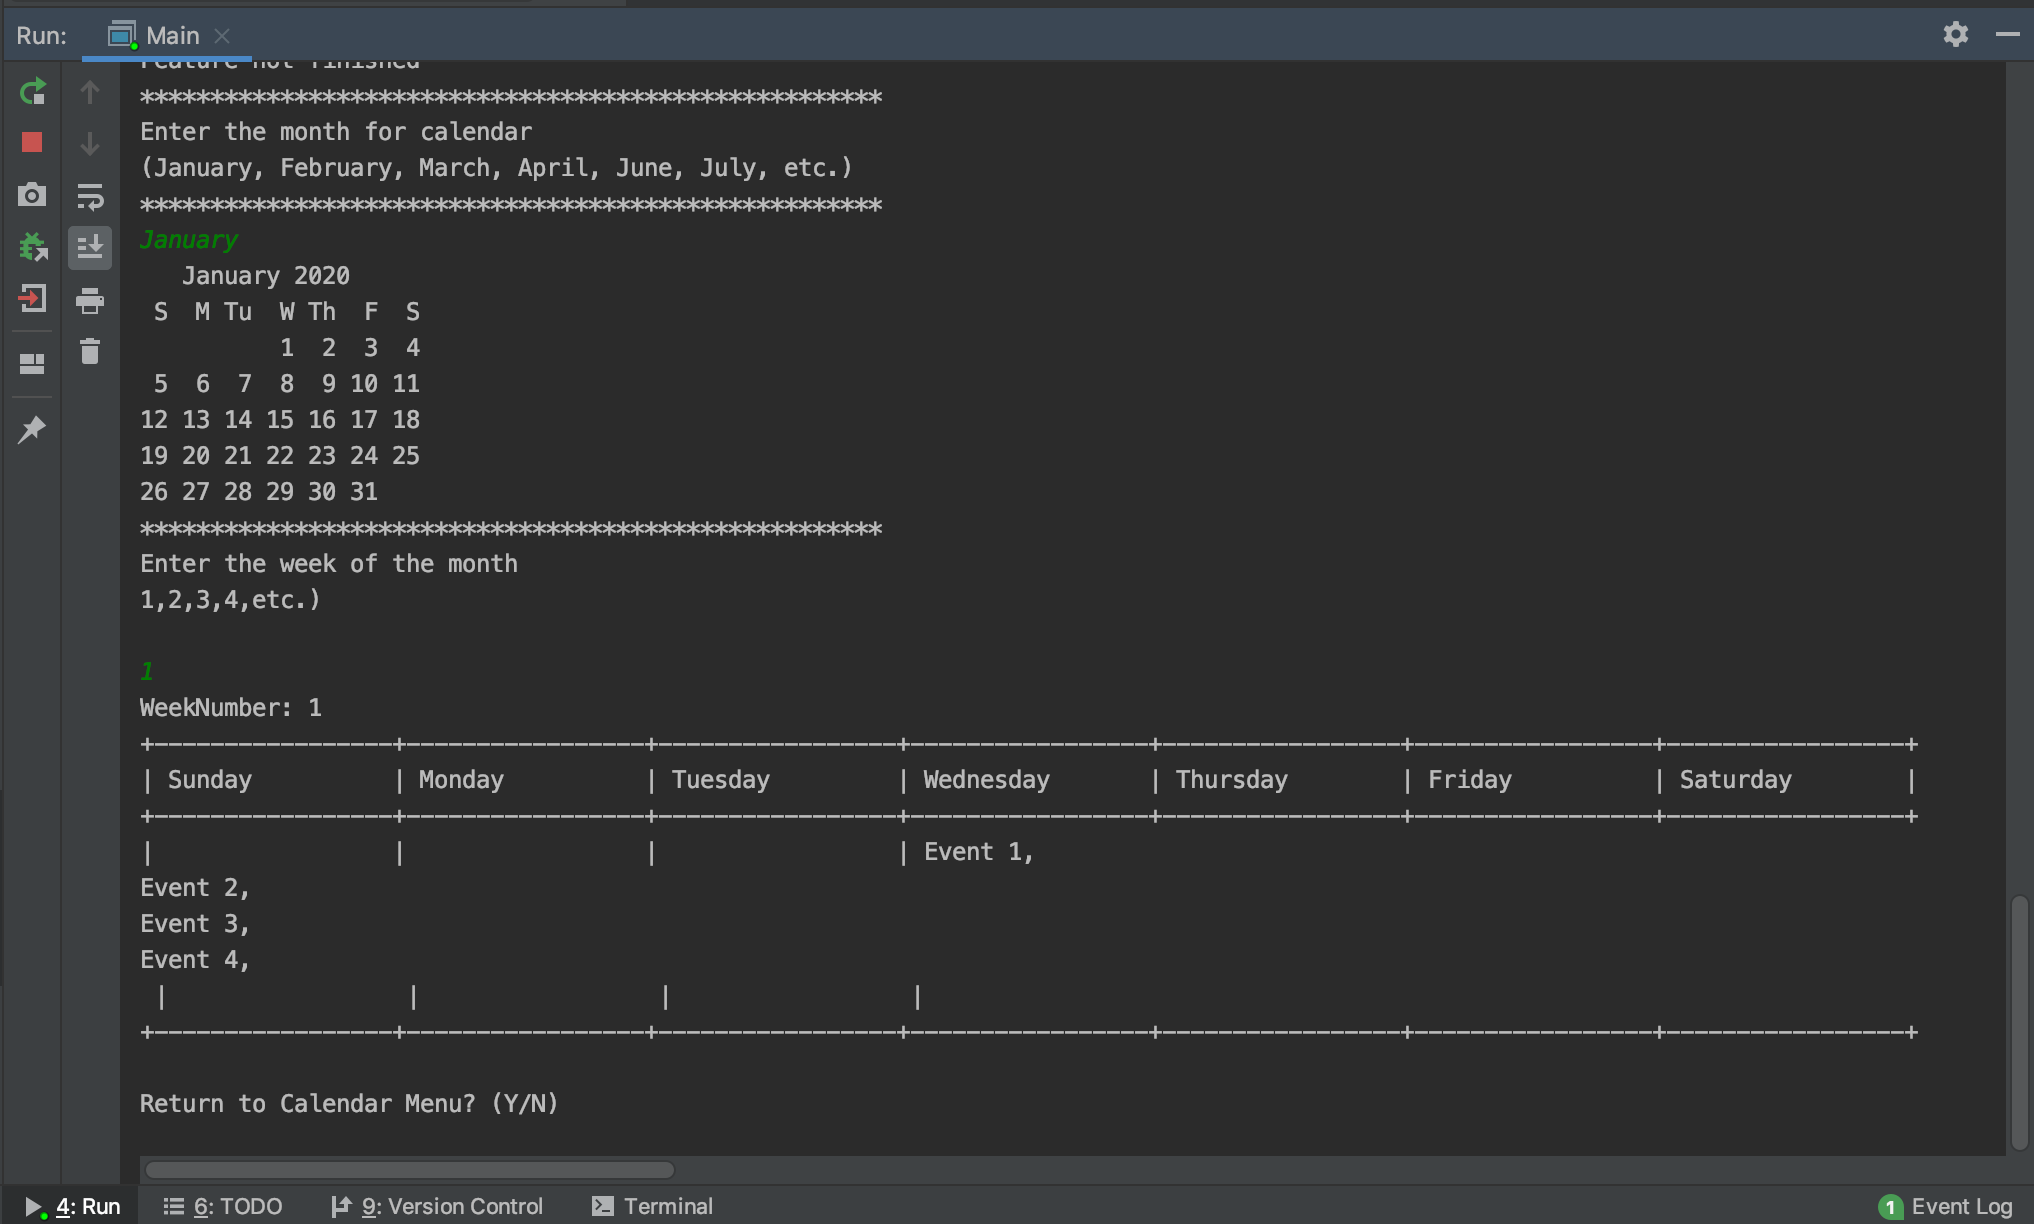This screenshot has width=2034, height=1224.
Task: Open the 4: Run tool window
Action: tap(72, 1206)
